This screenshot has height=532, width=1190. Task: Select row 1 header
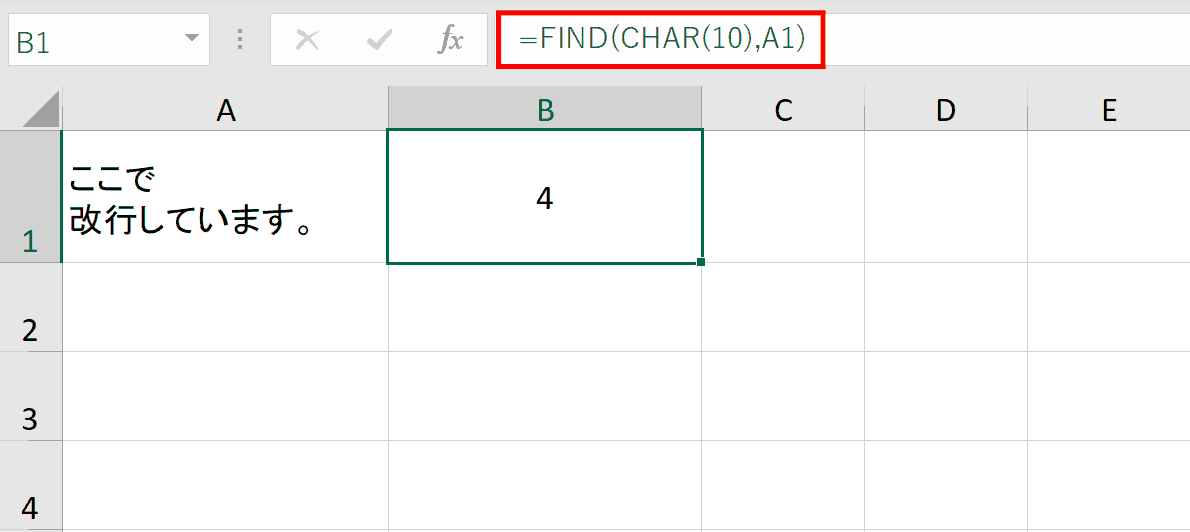(x=30, y=197)
